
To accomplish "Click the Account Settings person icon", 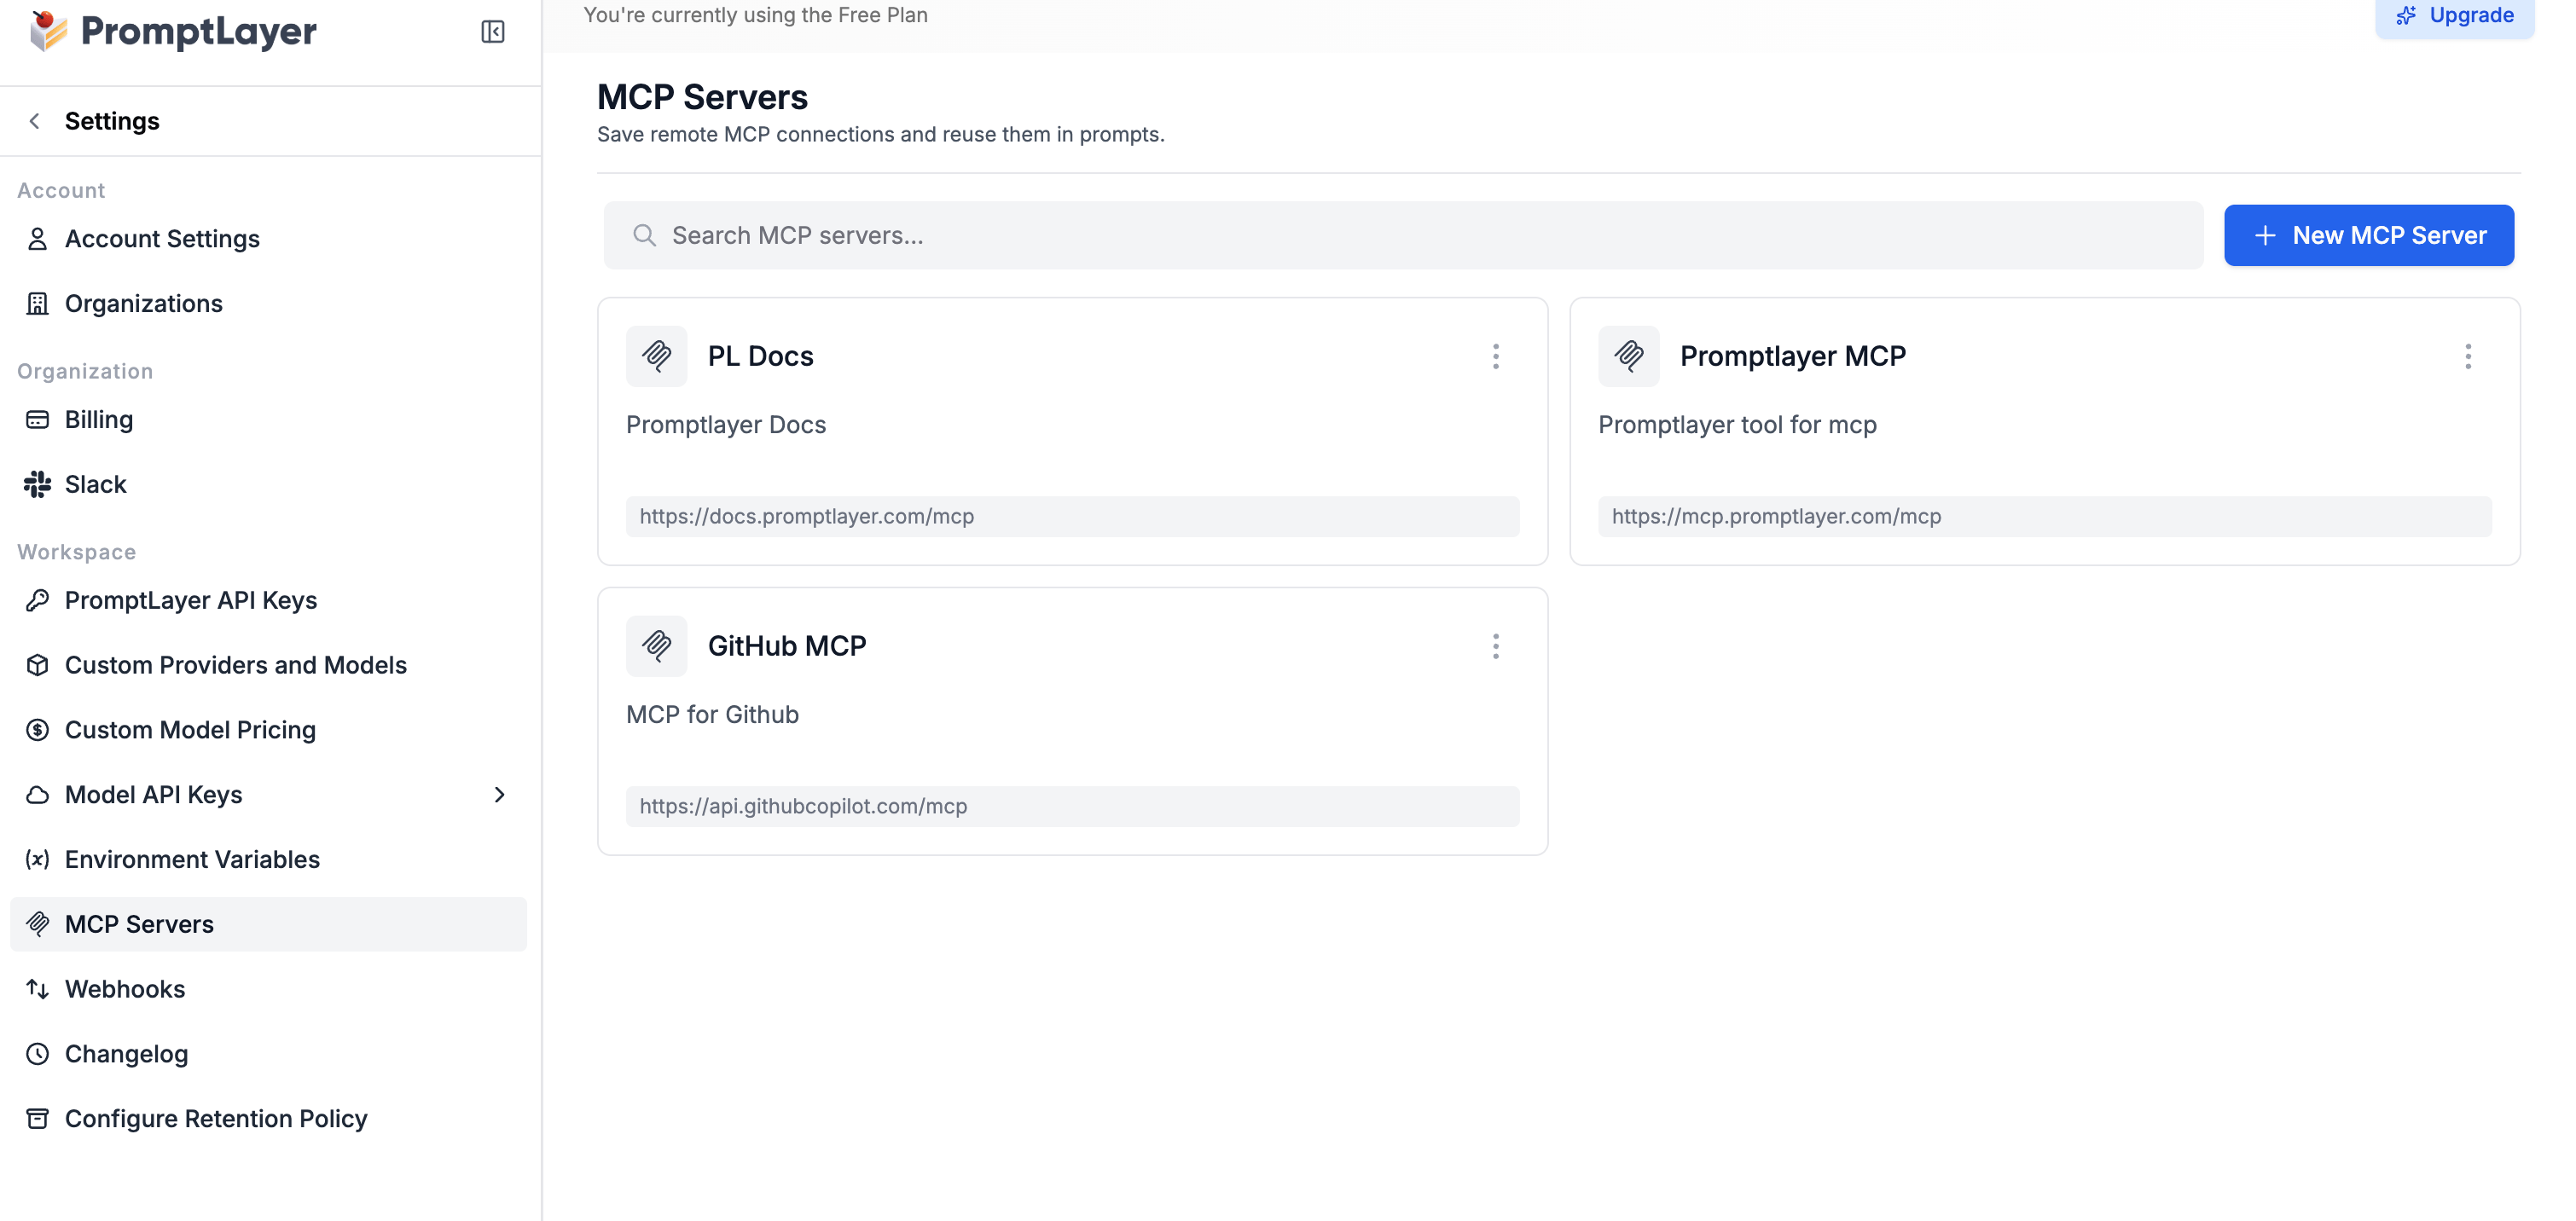I will click(37, 239).
